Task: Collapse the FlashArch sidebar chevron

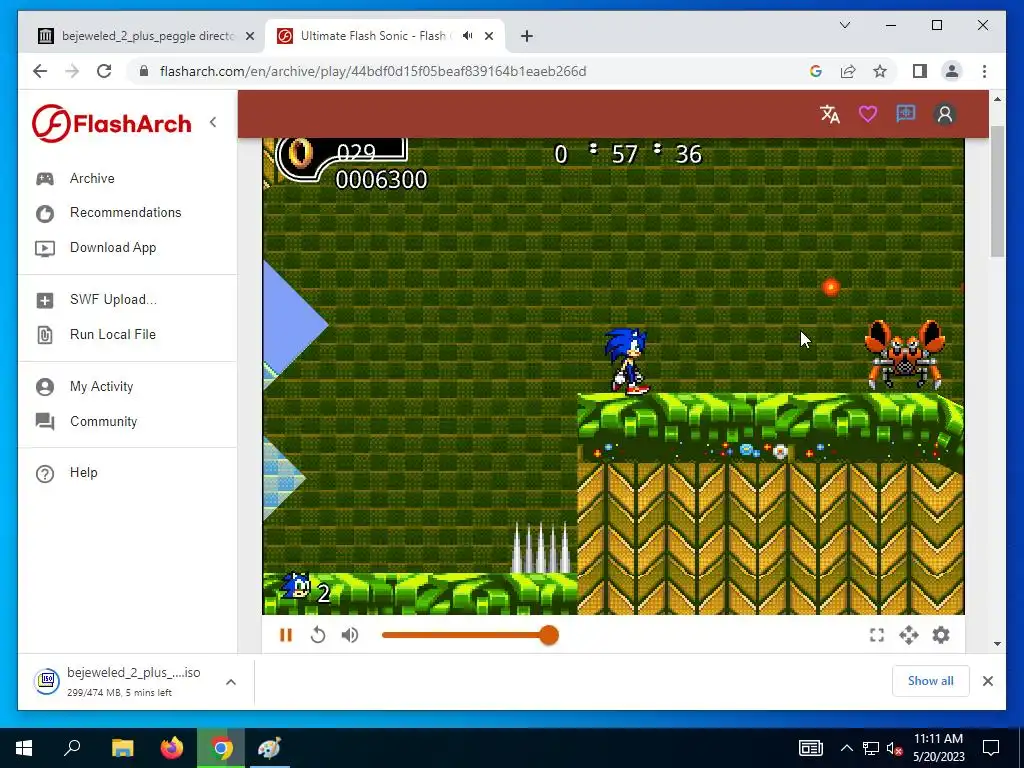Action: (213, 122)
